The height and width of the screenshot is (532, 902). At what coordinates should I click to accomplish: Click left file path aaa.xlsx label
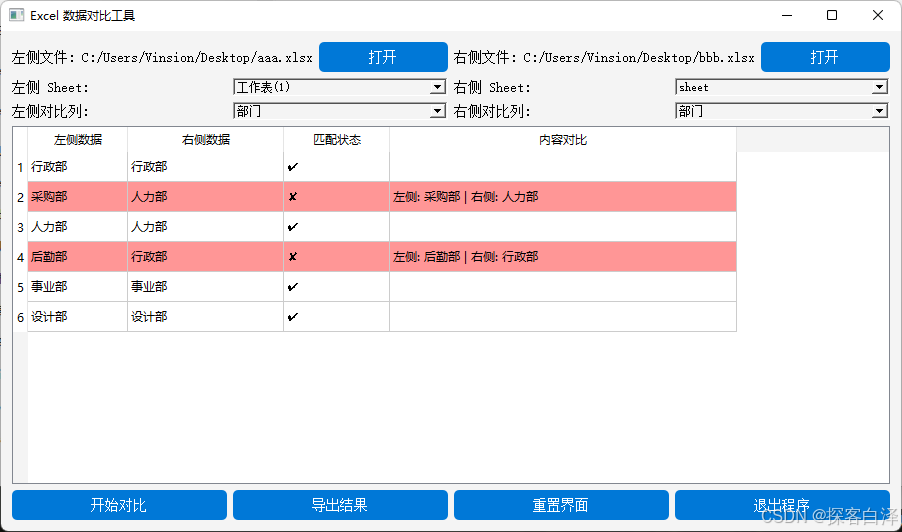click(197, 58)
